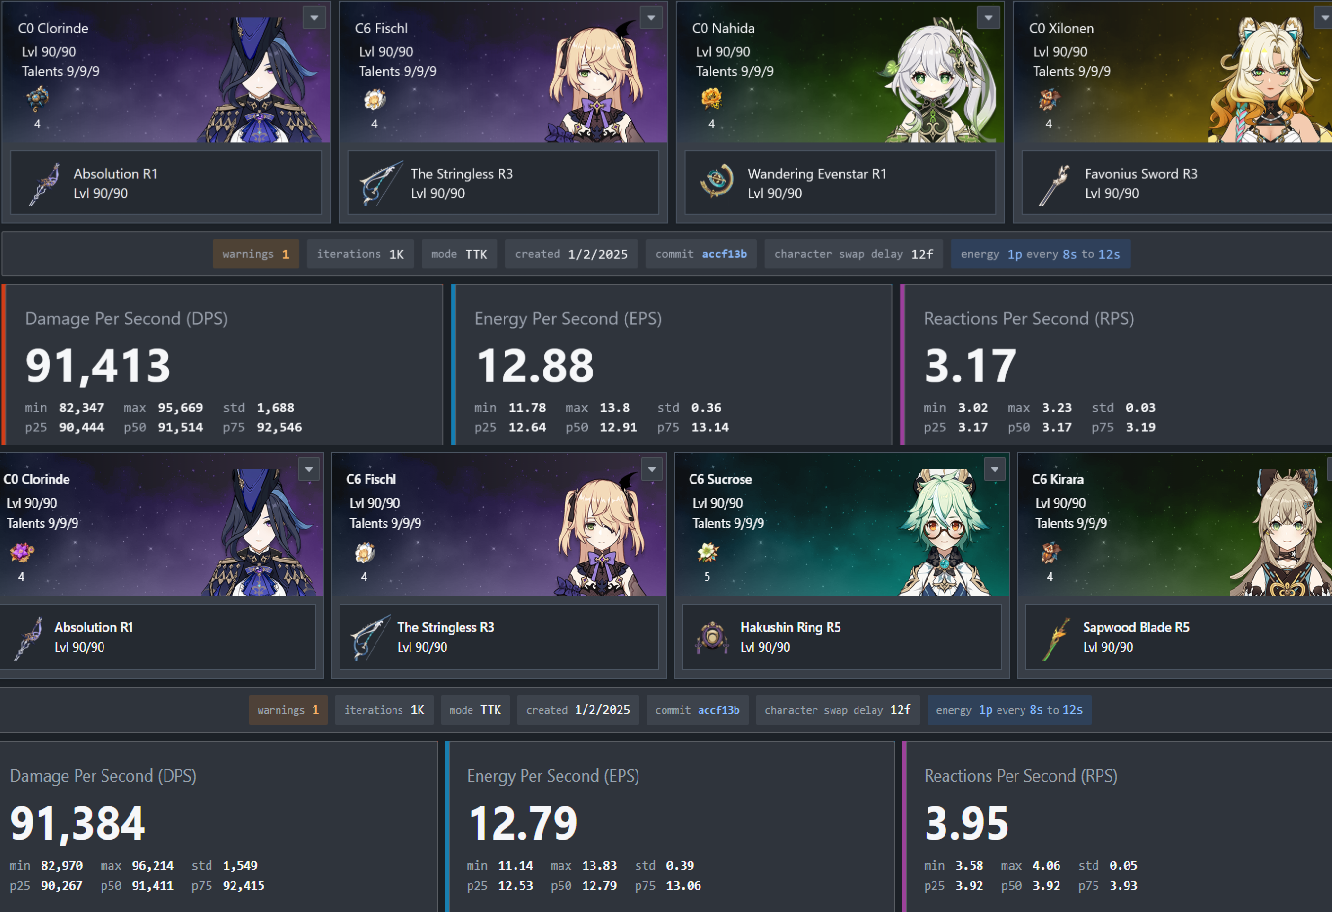Click min 82,970 DPS statistic

(x=47, y=866)
